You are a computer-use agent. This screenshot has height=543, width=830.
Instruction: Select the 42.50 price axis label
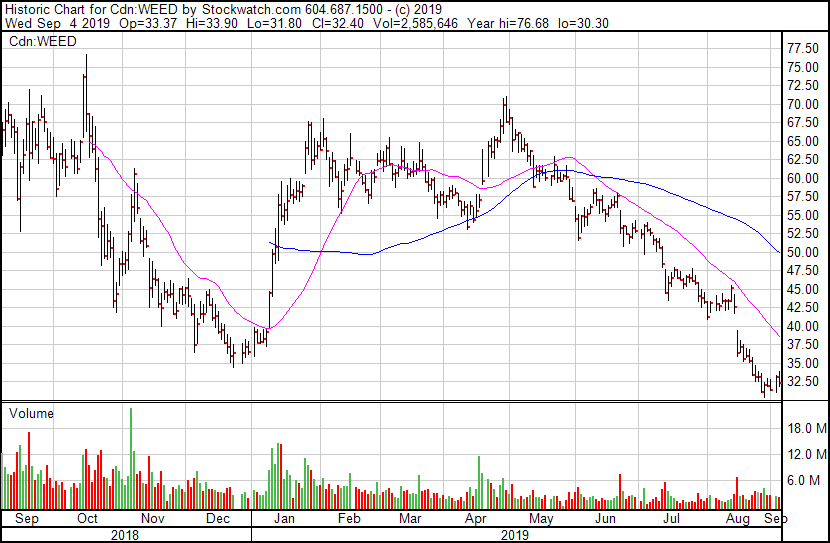click(x=803, y=307)
